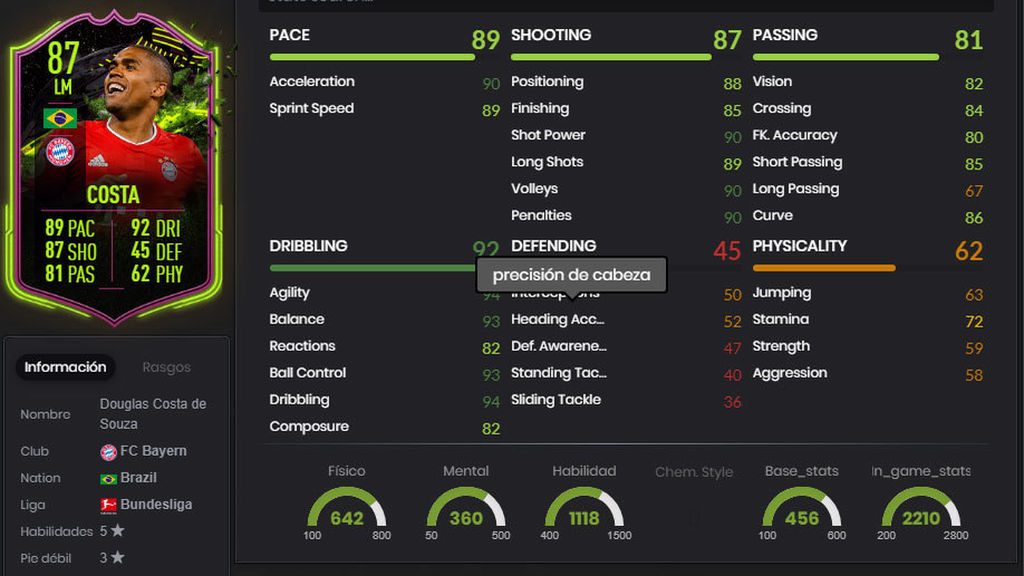The image size is (1024, 576).
Task: Click the Físico gauge showing 642
Action: pos(347,514)
